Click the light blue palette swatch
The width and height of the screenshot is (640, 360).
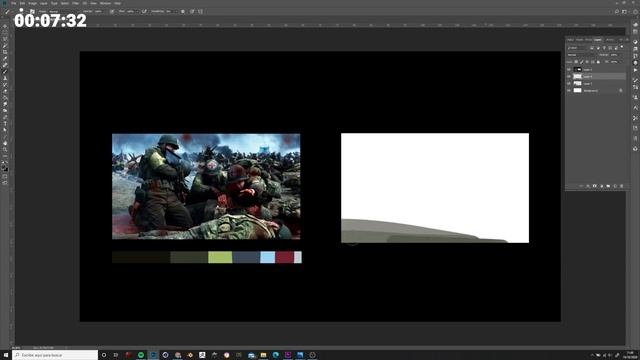click(x=267, y=257)
